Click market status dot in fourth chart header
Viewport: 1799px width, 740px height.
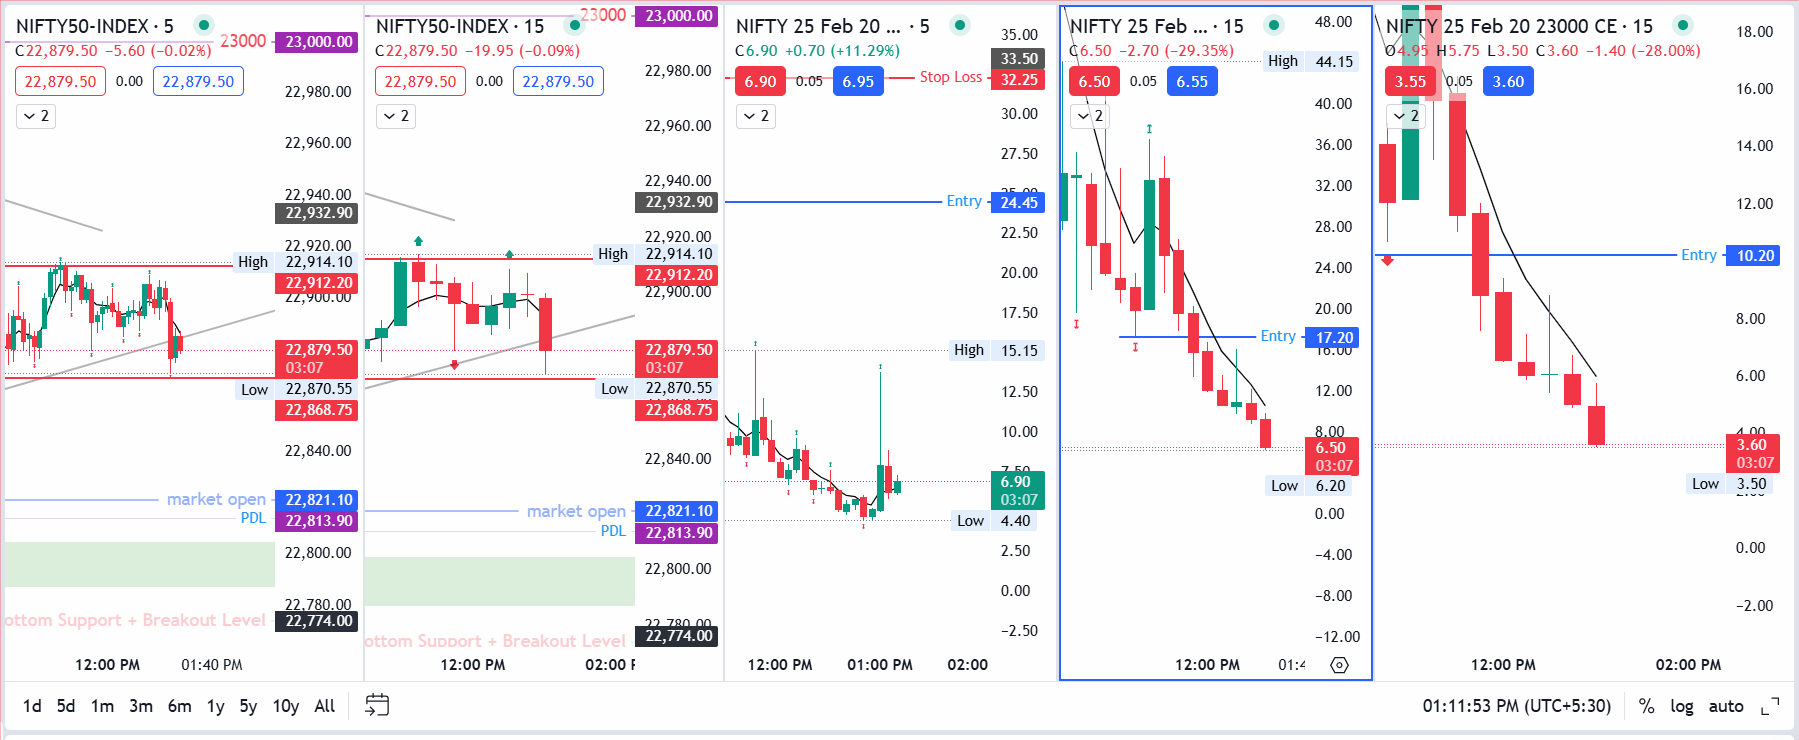click(1274, 25)
